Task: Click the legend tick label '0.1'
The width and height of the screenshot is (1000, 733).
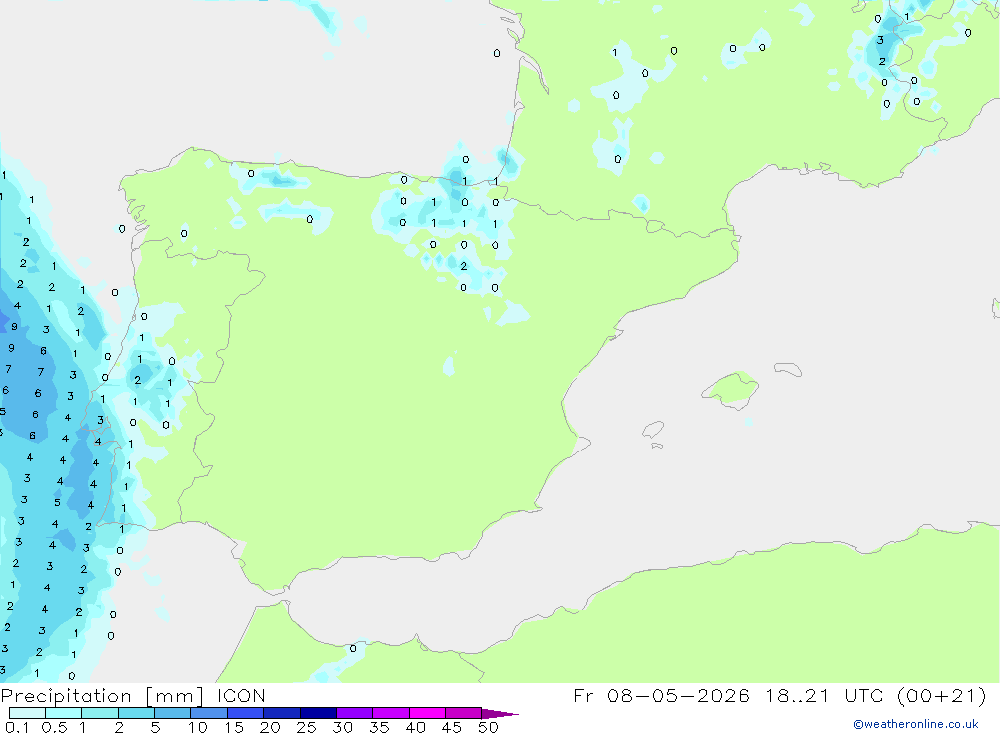Action: 17,727
